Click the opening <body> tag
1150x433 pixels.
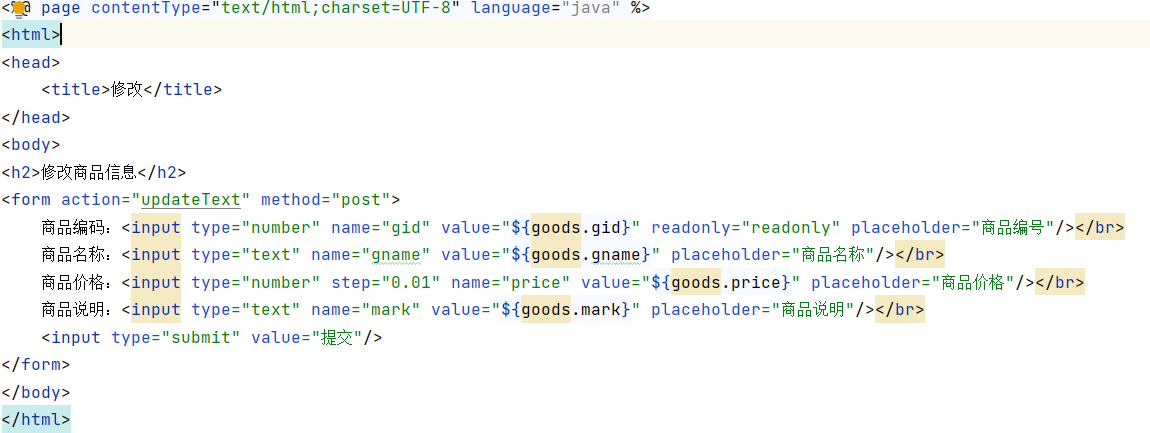tap(32, 145)
